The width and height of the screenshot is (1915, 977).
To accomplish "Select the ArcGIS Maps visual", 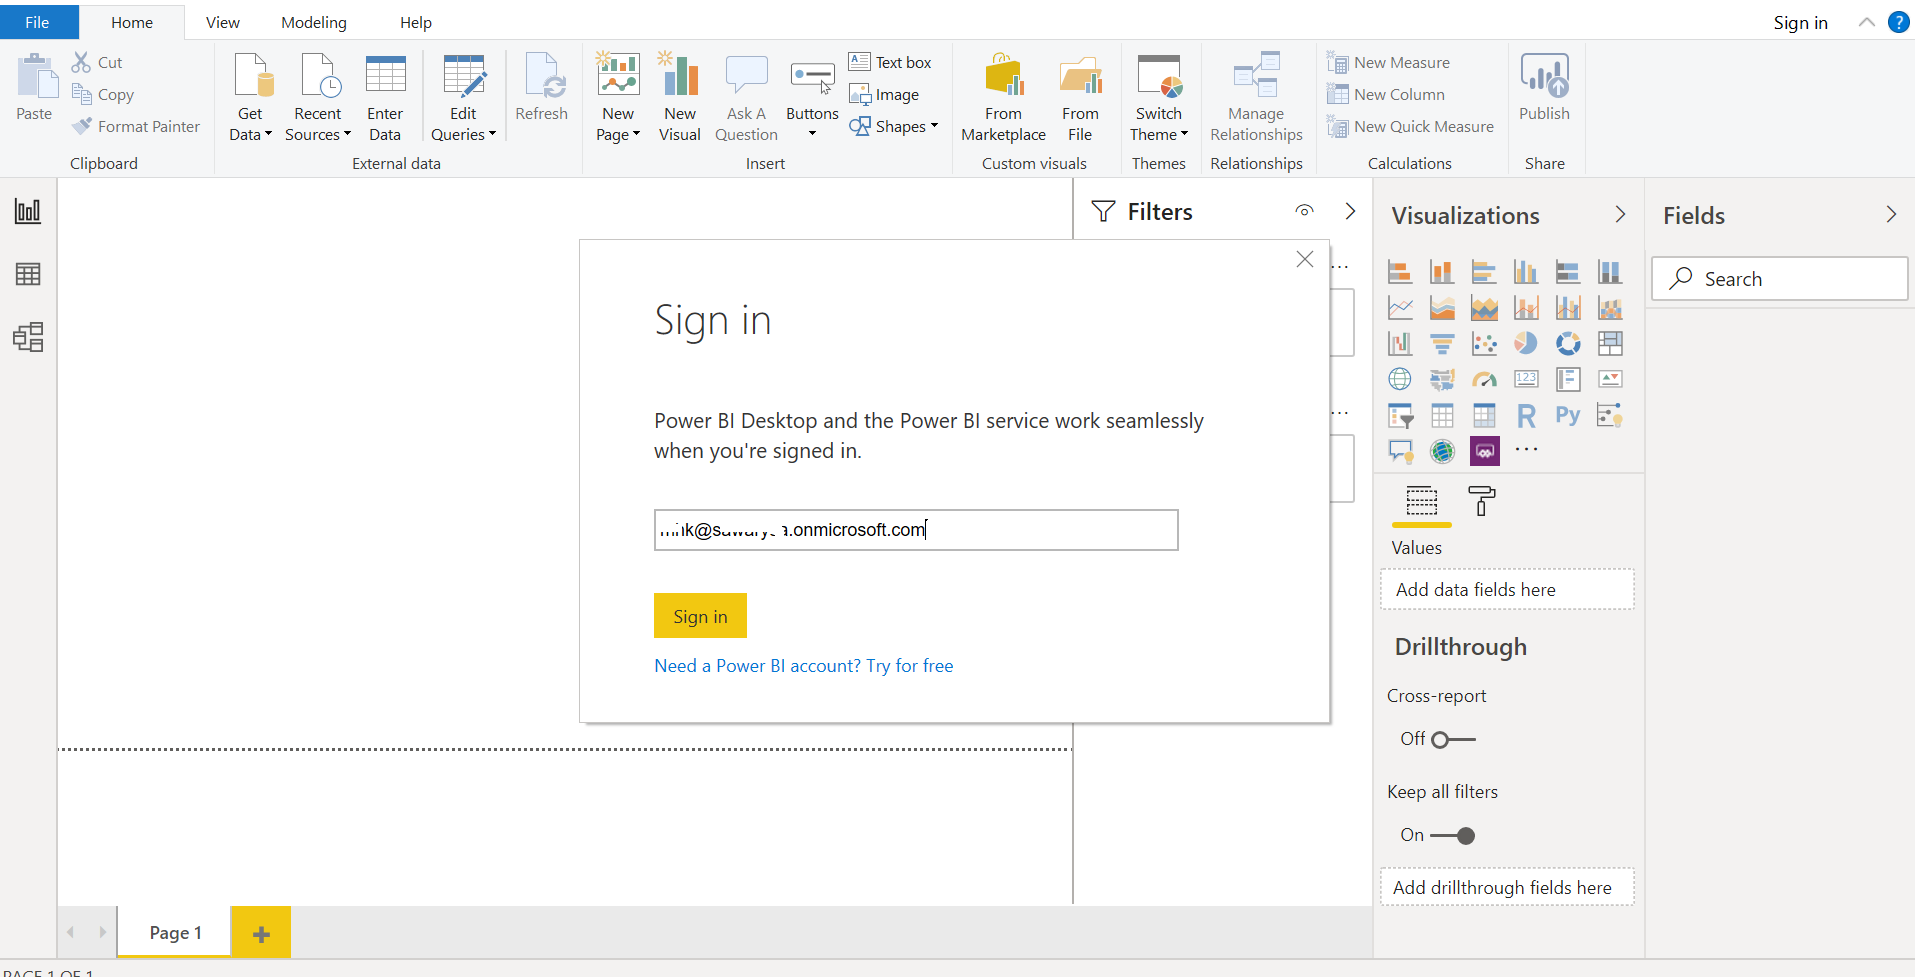I will tap(1442, 451).
